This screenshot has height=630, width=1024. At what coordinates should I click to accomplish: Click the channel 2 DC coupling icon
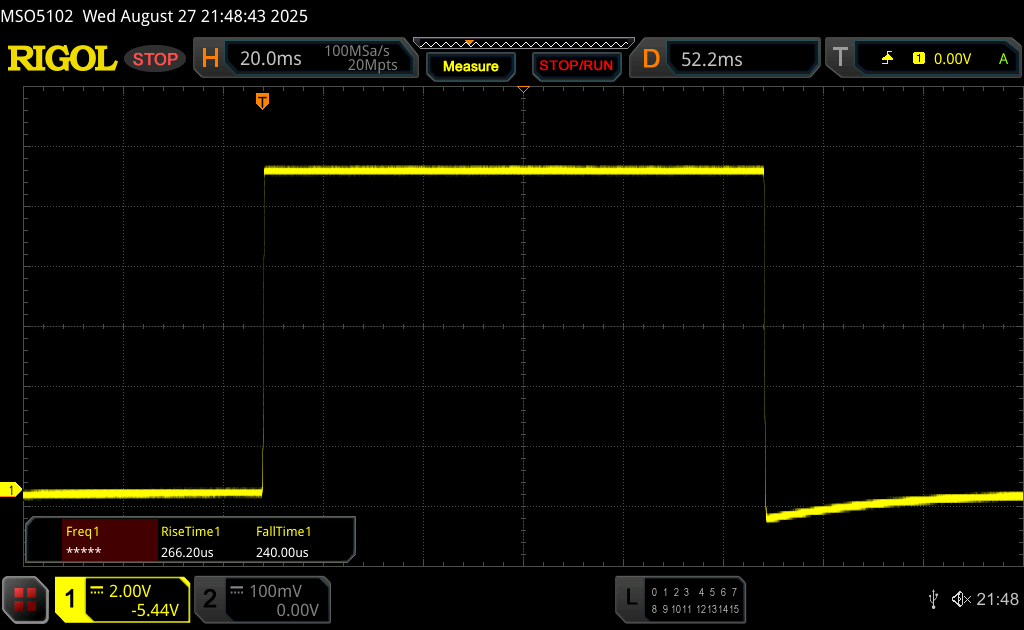point(237,591)
